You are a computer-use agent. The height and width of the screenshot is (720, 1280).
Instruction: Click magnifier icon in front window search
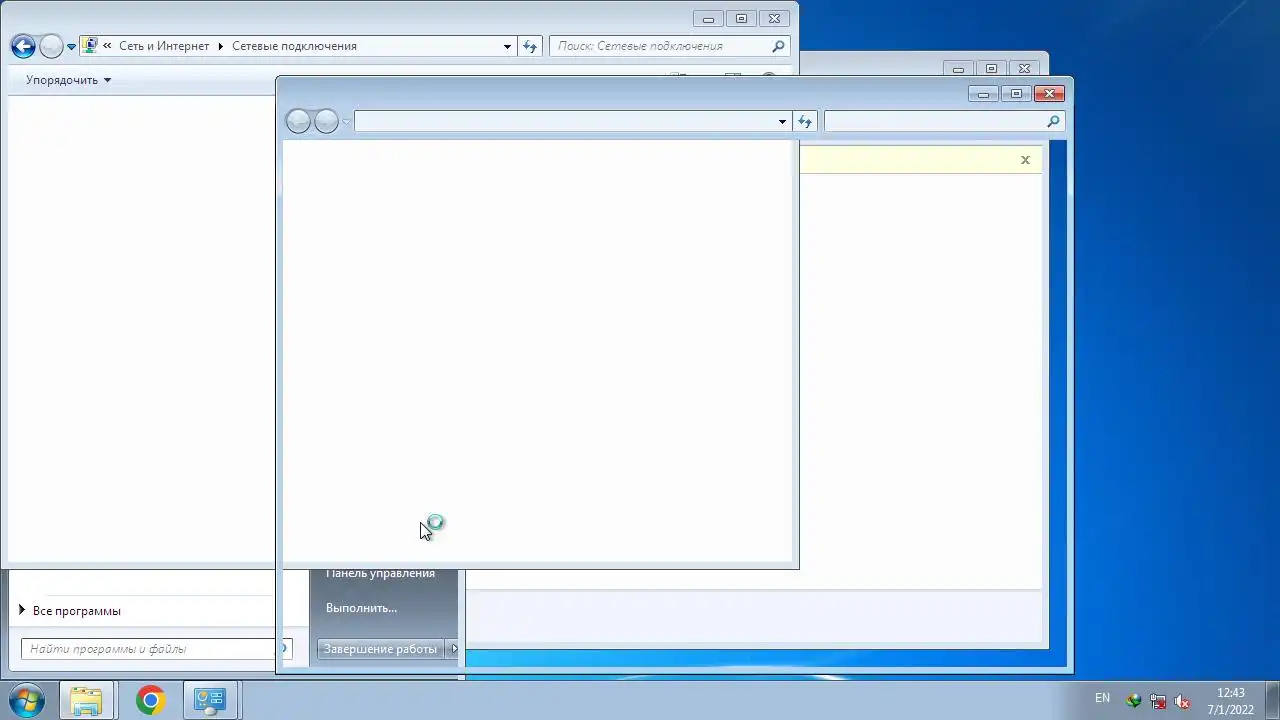[1053, 121]
